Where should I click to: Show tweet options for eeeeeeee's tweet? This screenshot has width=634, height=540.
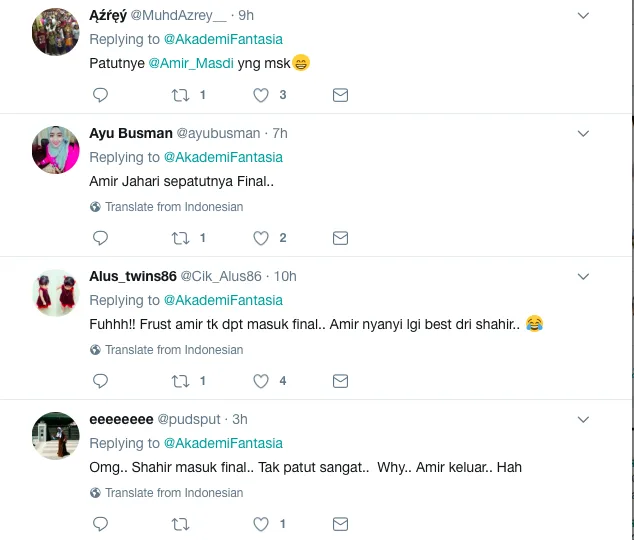(x=585, y=419)
